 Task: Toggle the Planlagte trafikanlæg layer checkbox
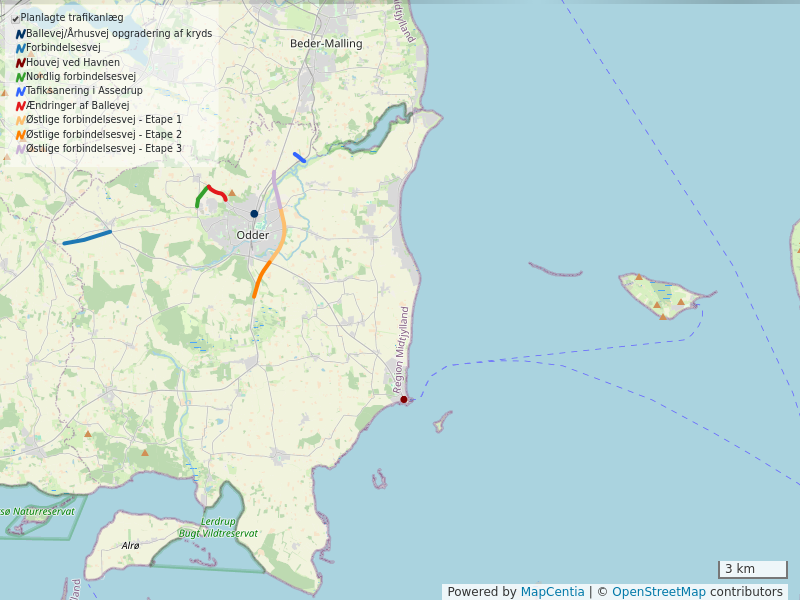[15, 18]
